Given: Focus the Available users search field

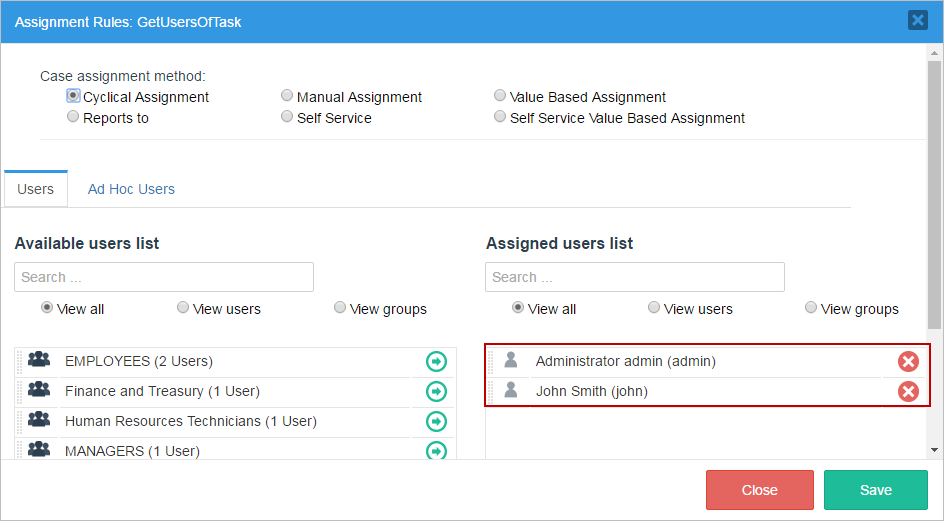Looking at the screenshot, I should point(164,277).
